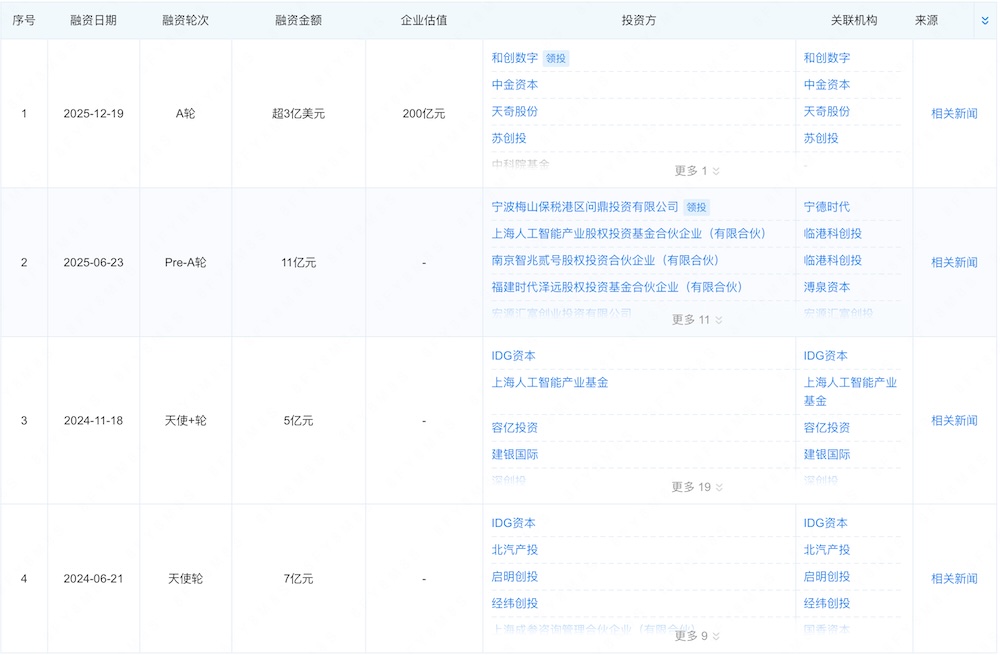Open 上海人工智能产业基金 in 关联机构 column
1000x655 pixels.
850,392
